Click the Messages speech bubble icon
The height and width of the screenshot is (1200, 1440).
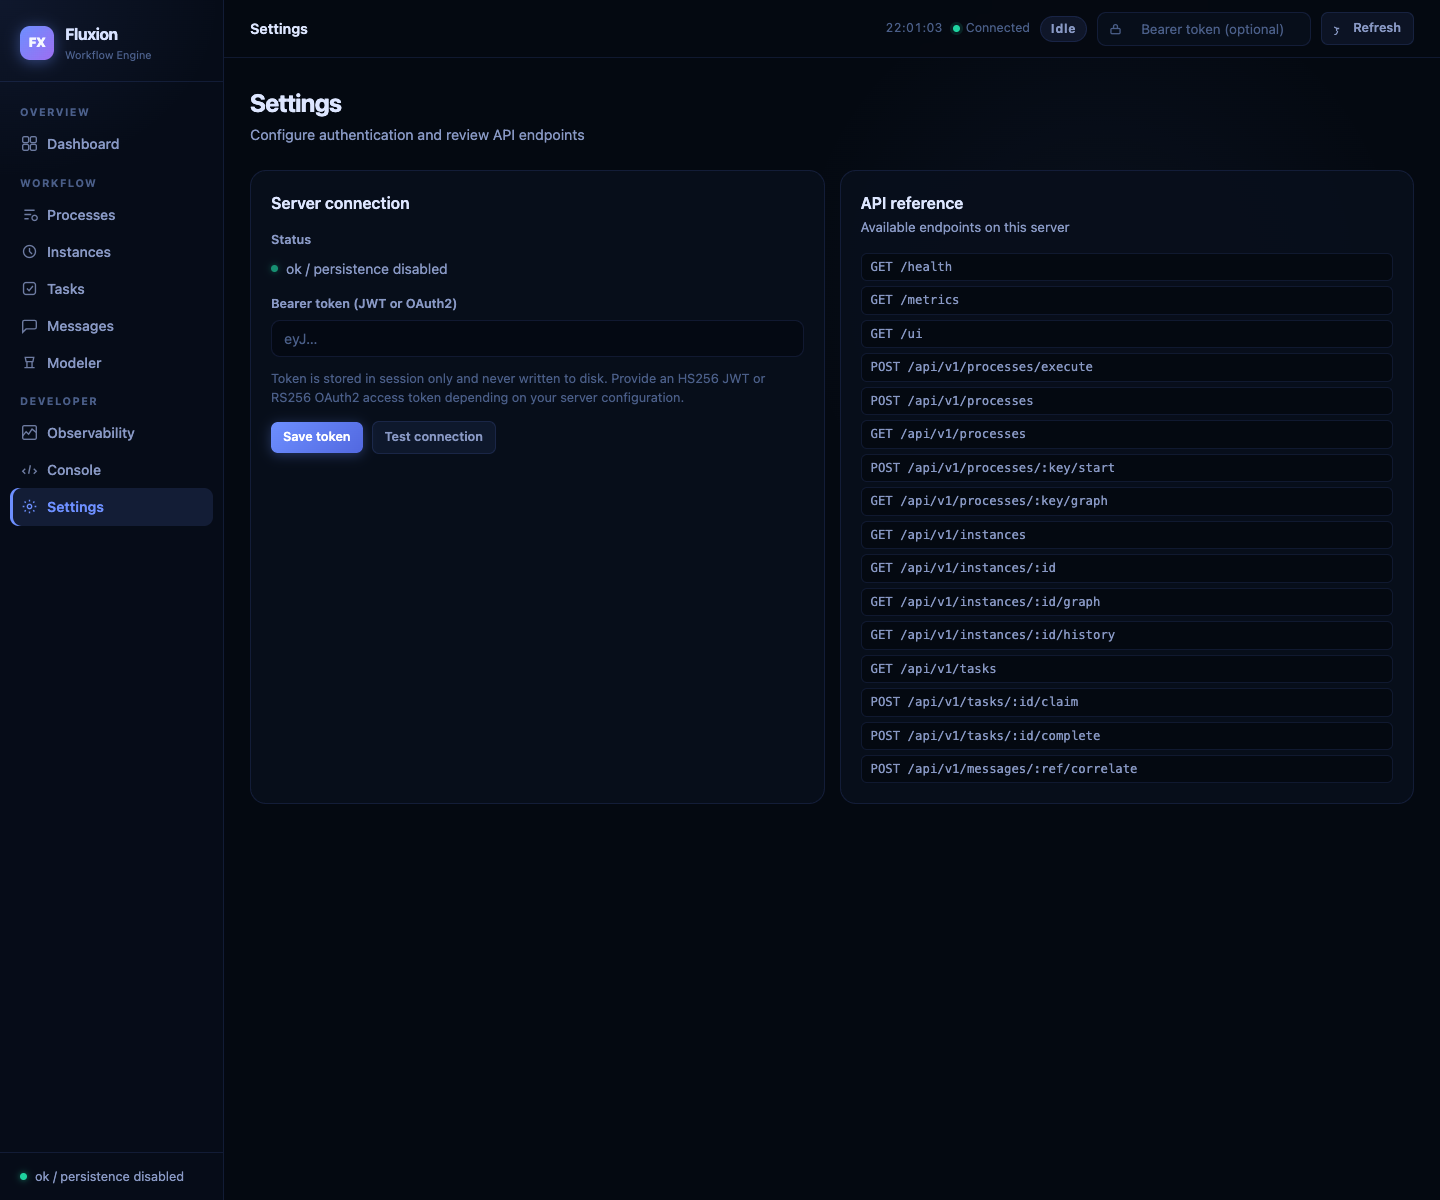(x=29, y=326)
